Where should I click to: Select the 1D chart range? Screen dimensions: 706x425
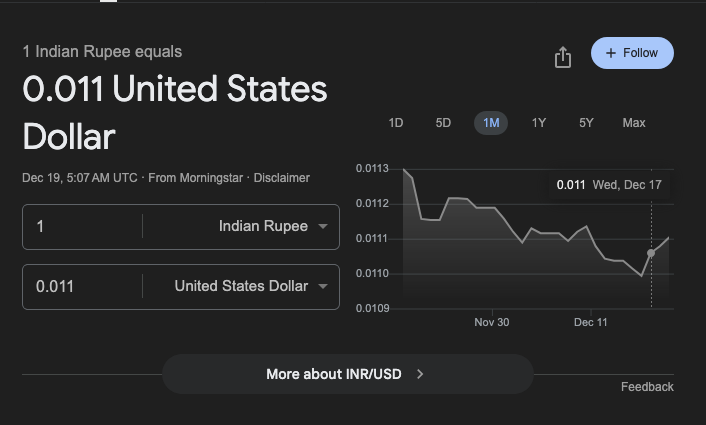pos(396,123)
